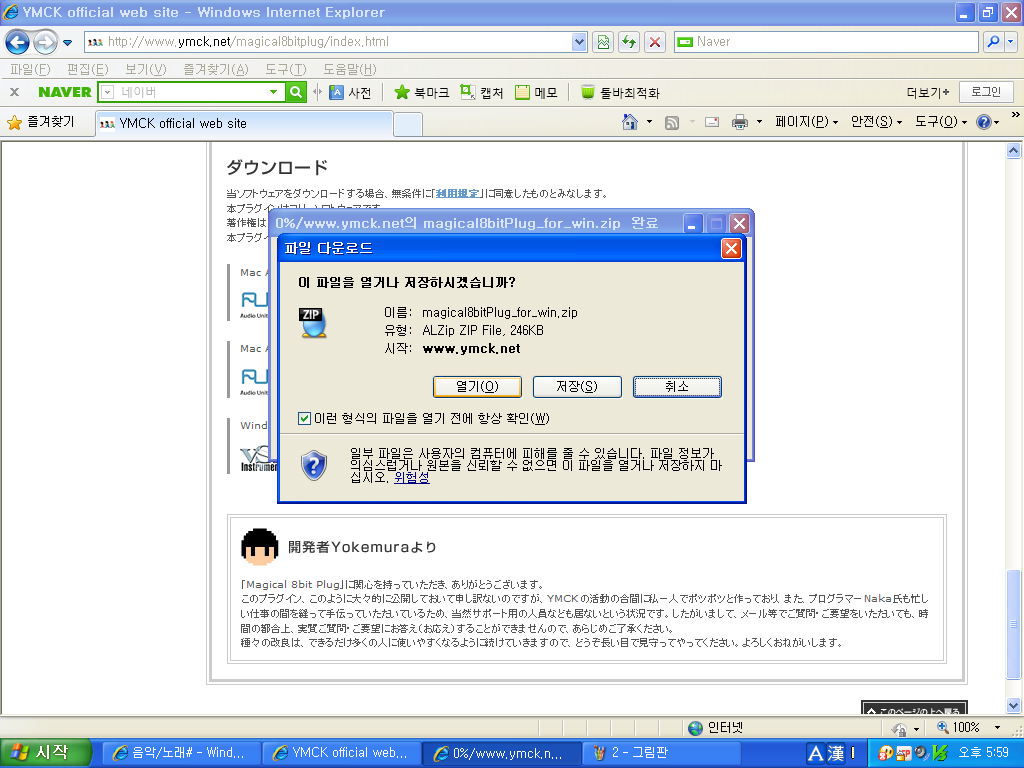This screenshot has width=1024, height=768.
Task: Open the 도구(O) command bar menu
Action: tap(940, 122)
